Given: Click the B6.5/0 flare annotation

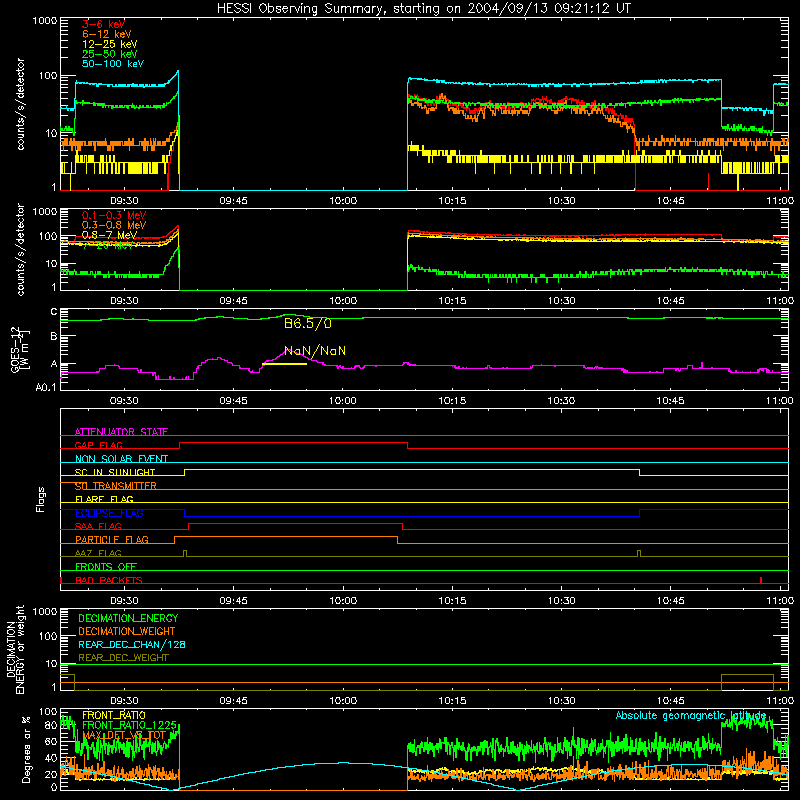Looking at the screenshot, I should 308,323.
